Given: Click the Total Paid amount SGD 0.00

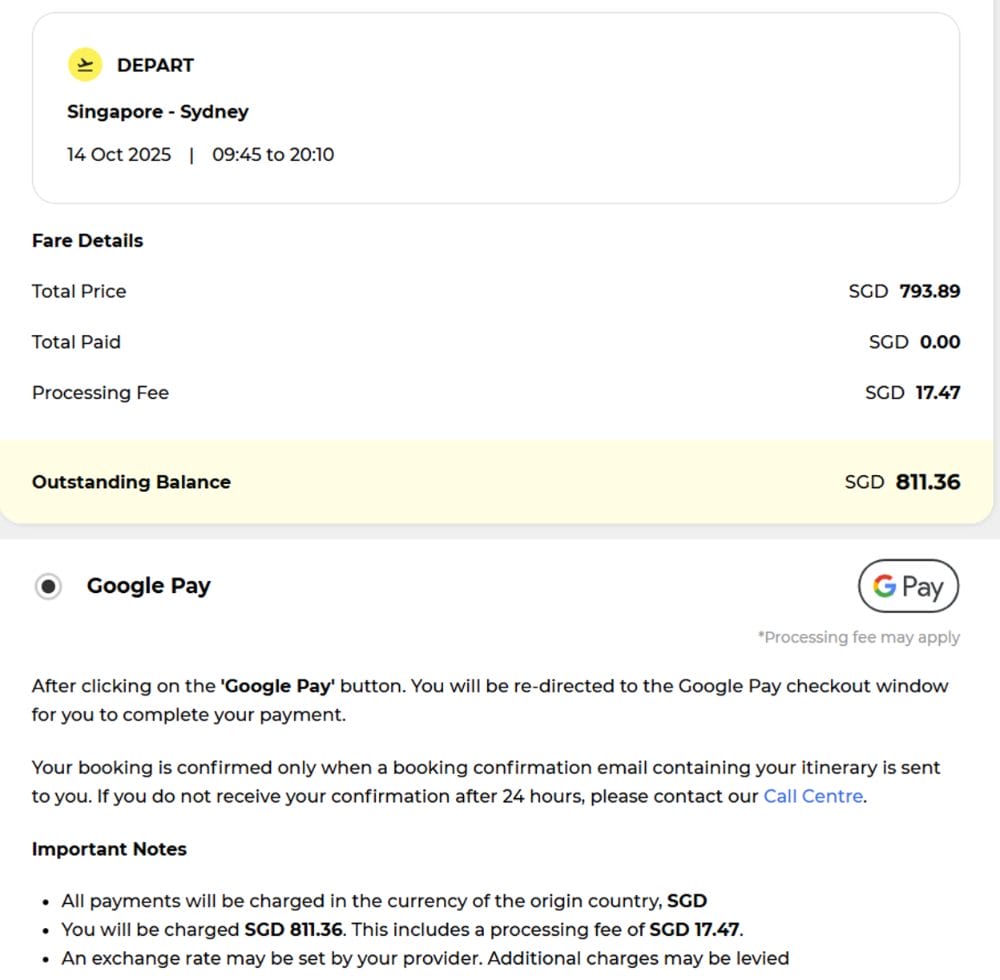Looking at the screenshot, I should [914, 342].
